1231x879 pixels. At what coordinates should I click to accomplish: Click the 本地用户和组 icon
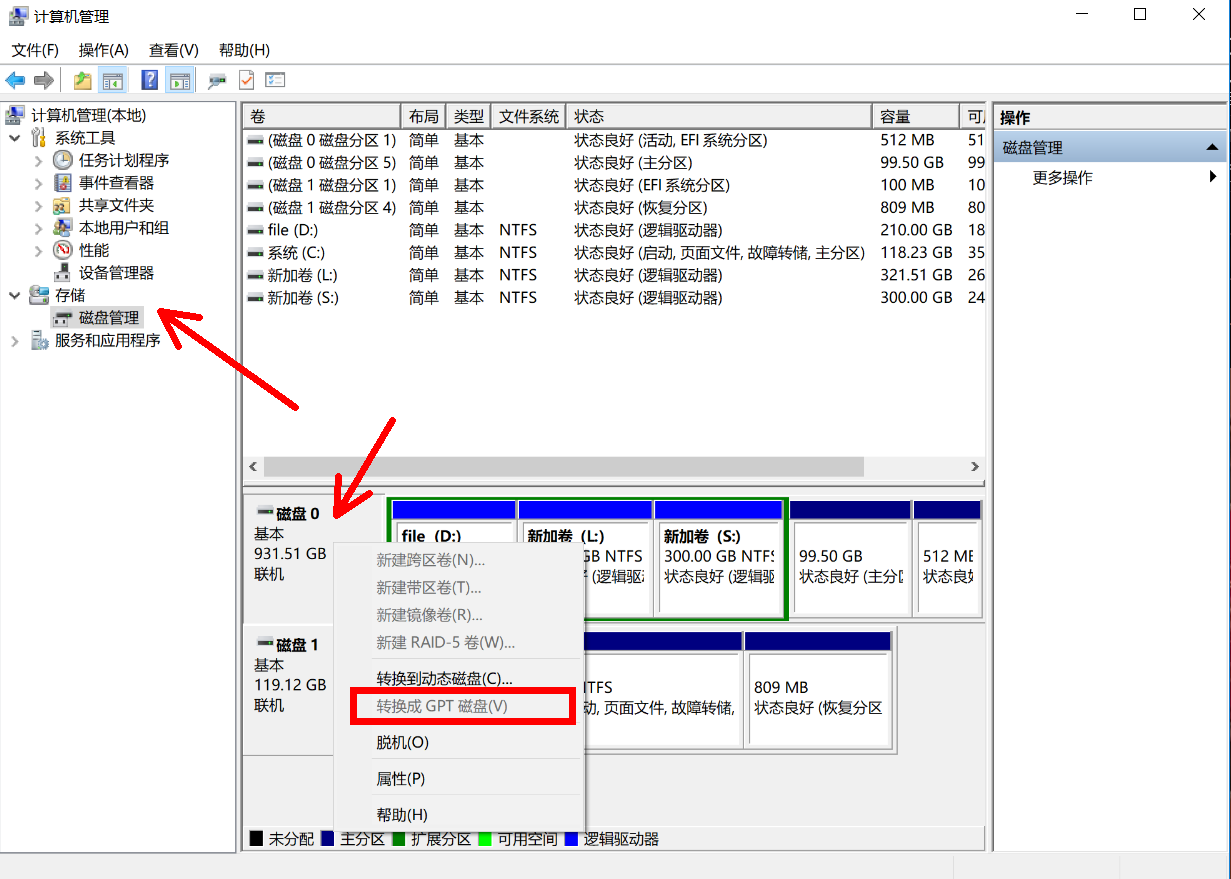click(63, 228)
